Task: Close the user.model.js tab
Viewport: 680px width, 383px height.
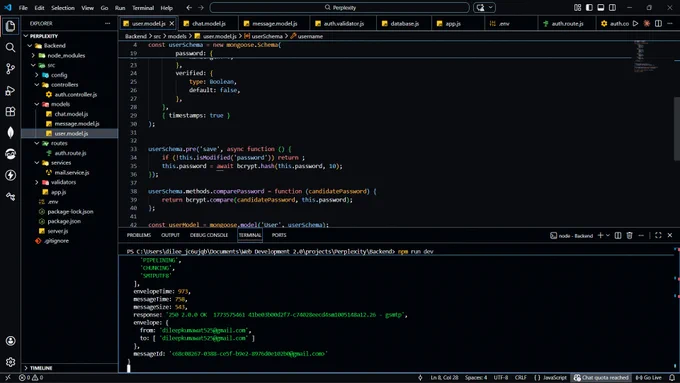Action: coord(172,23)
